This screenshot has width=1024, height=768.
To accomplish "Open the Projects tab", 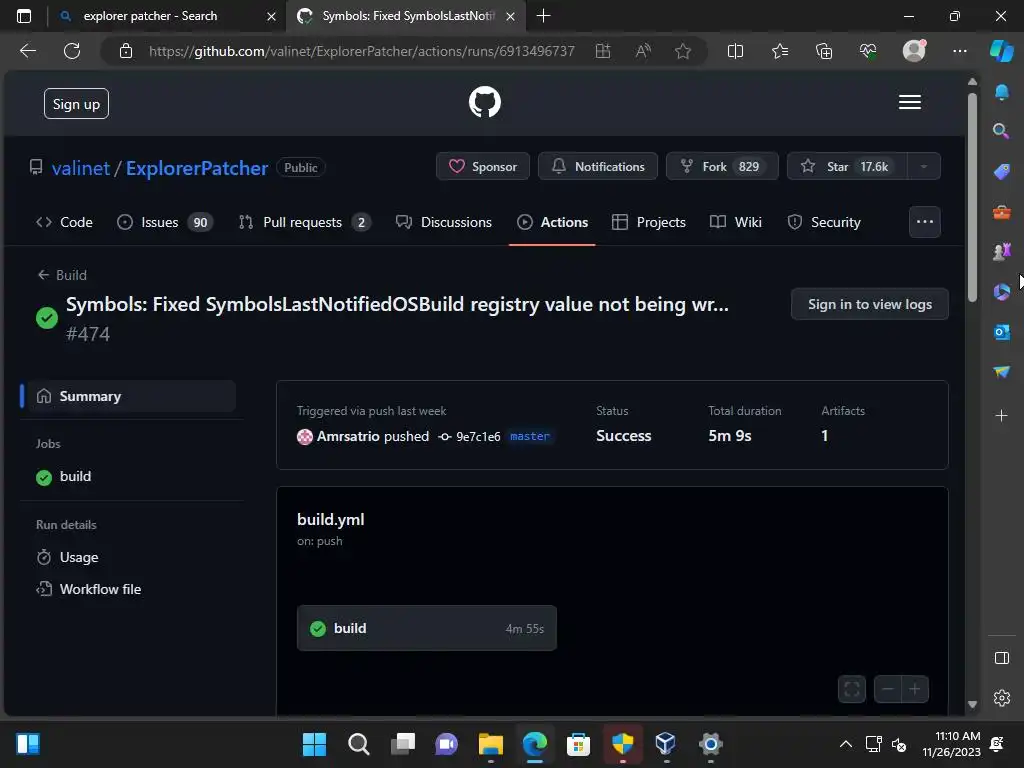I will 648,222.
